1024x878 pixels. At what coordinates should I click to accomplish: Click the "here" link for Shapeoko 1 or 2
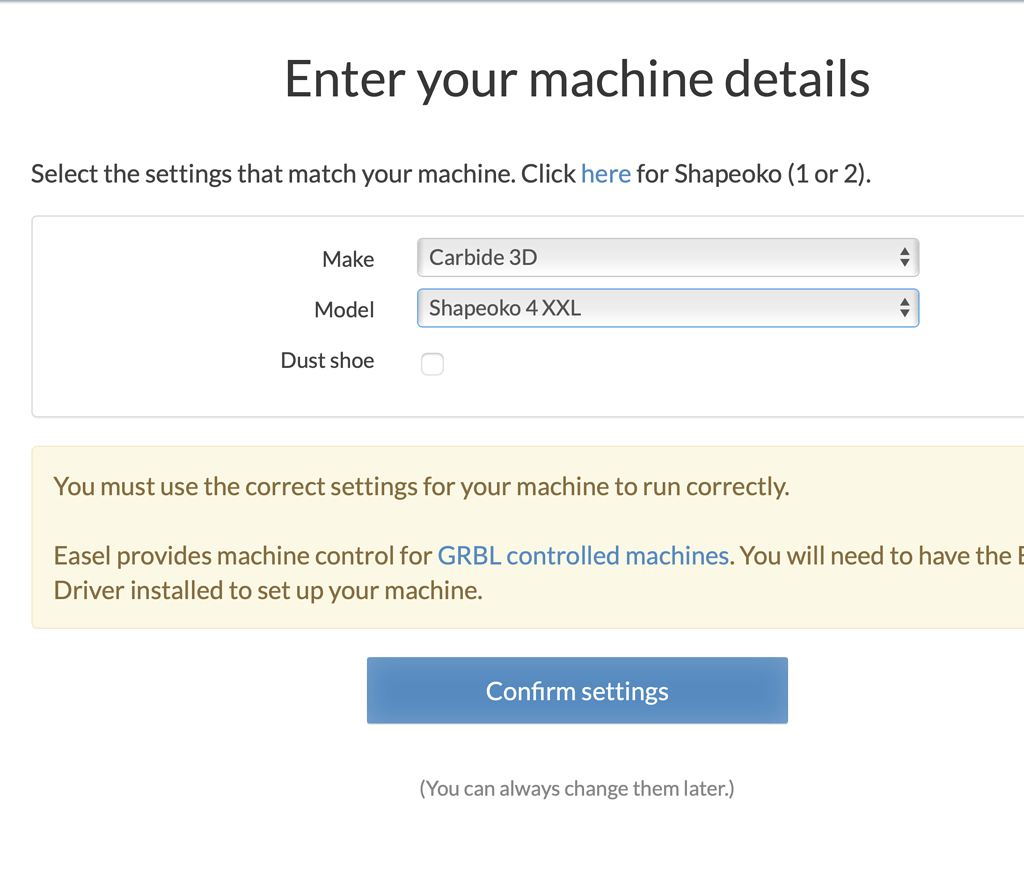coord(605,173)
